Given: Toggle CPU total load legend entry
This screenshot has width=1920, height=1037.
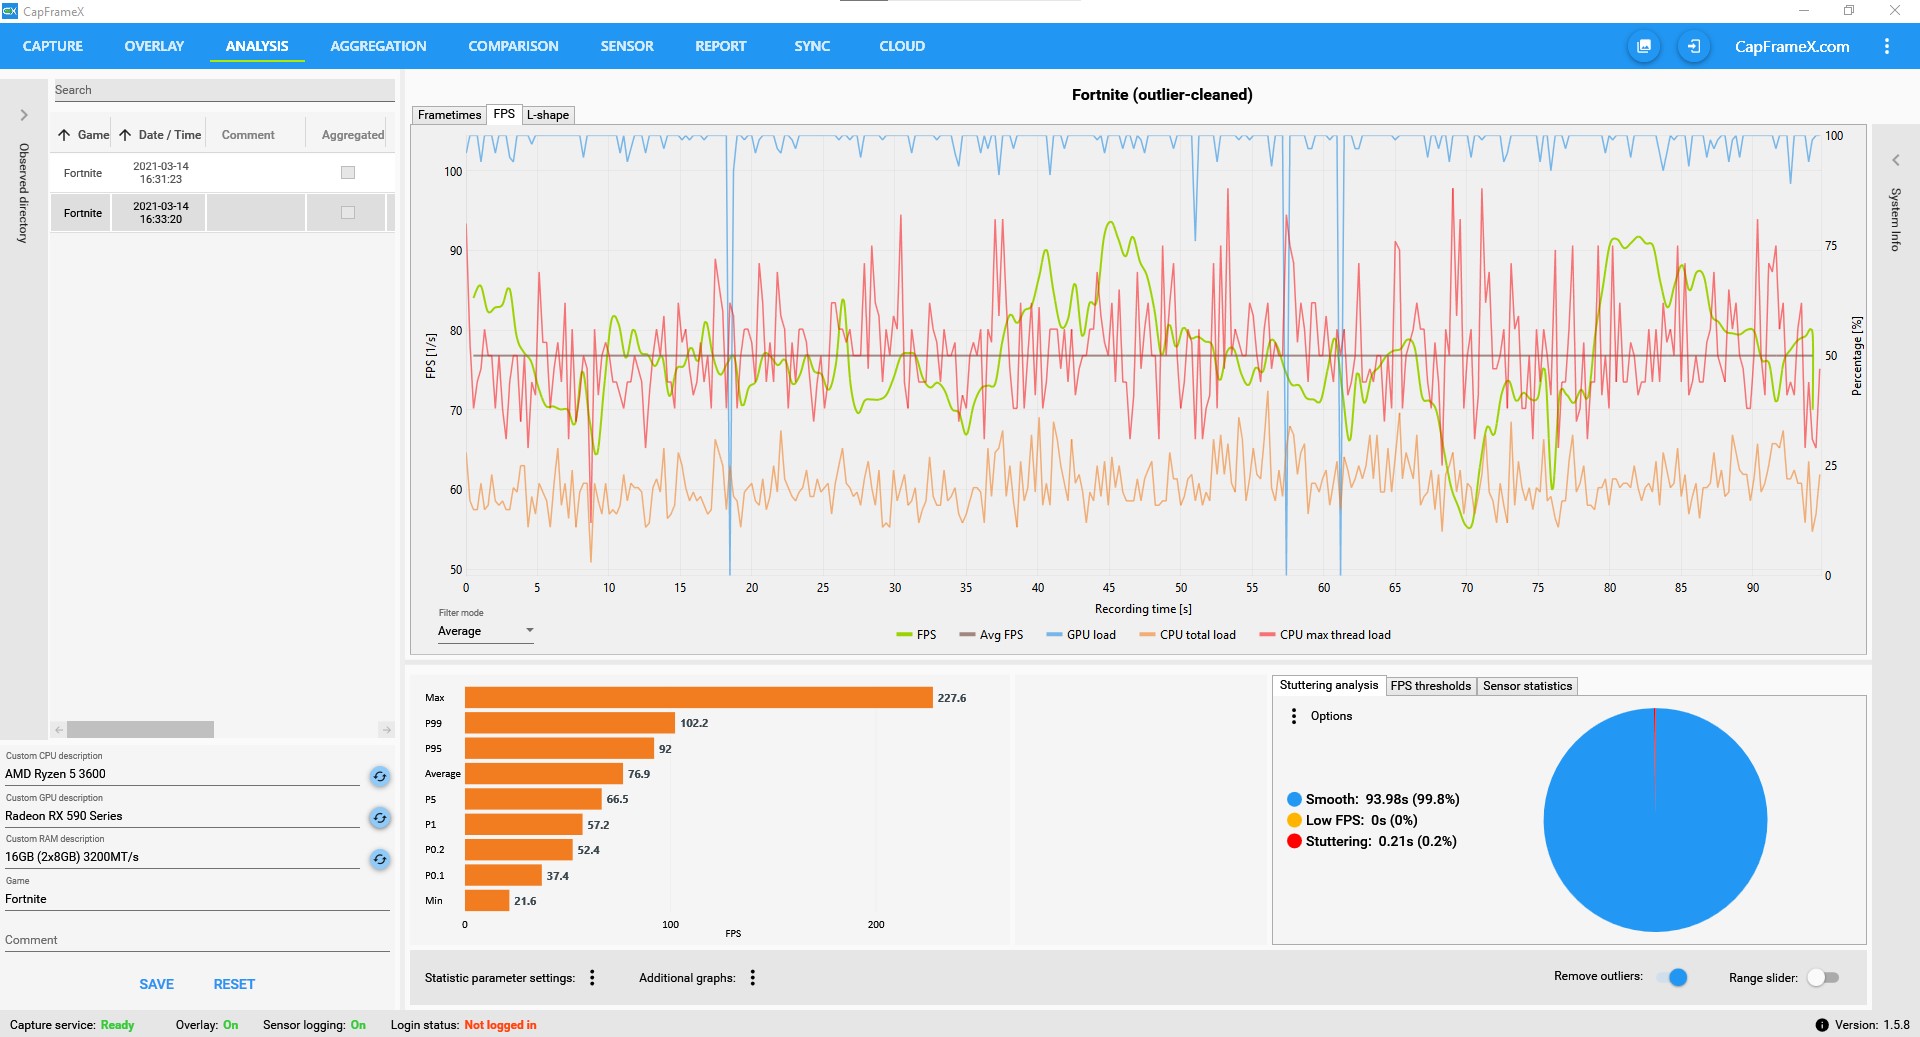Looking at the screenshot, I should pos(1187,635).
